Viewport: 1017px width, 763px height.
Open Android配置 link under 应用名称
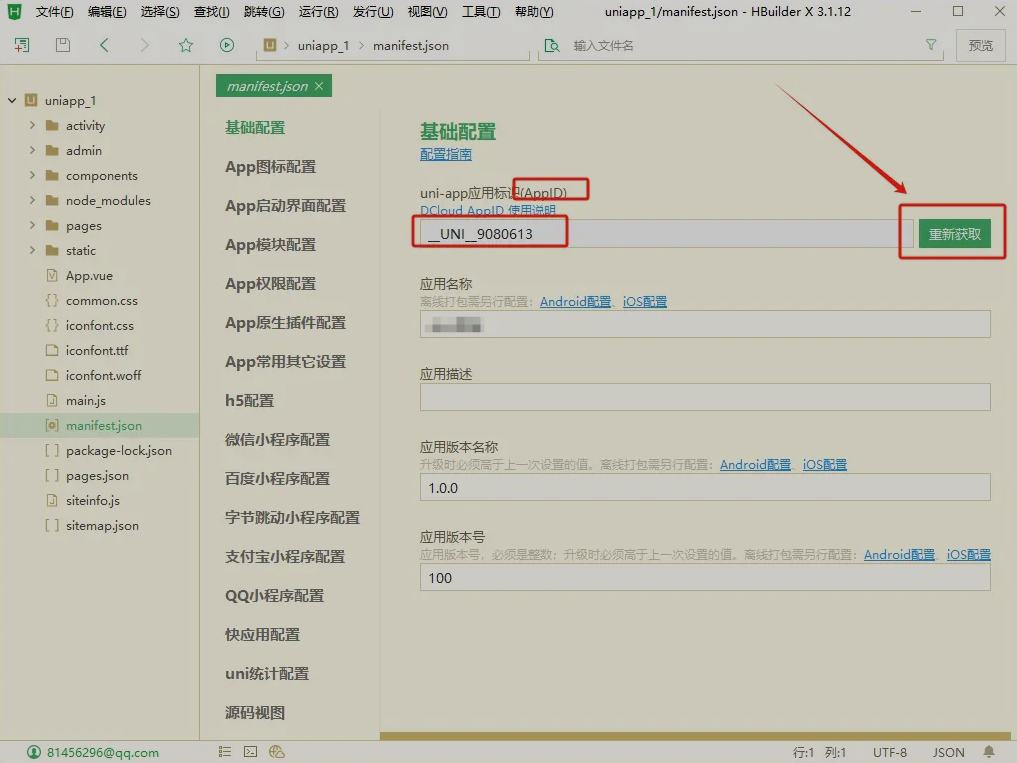coord(575,302)
